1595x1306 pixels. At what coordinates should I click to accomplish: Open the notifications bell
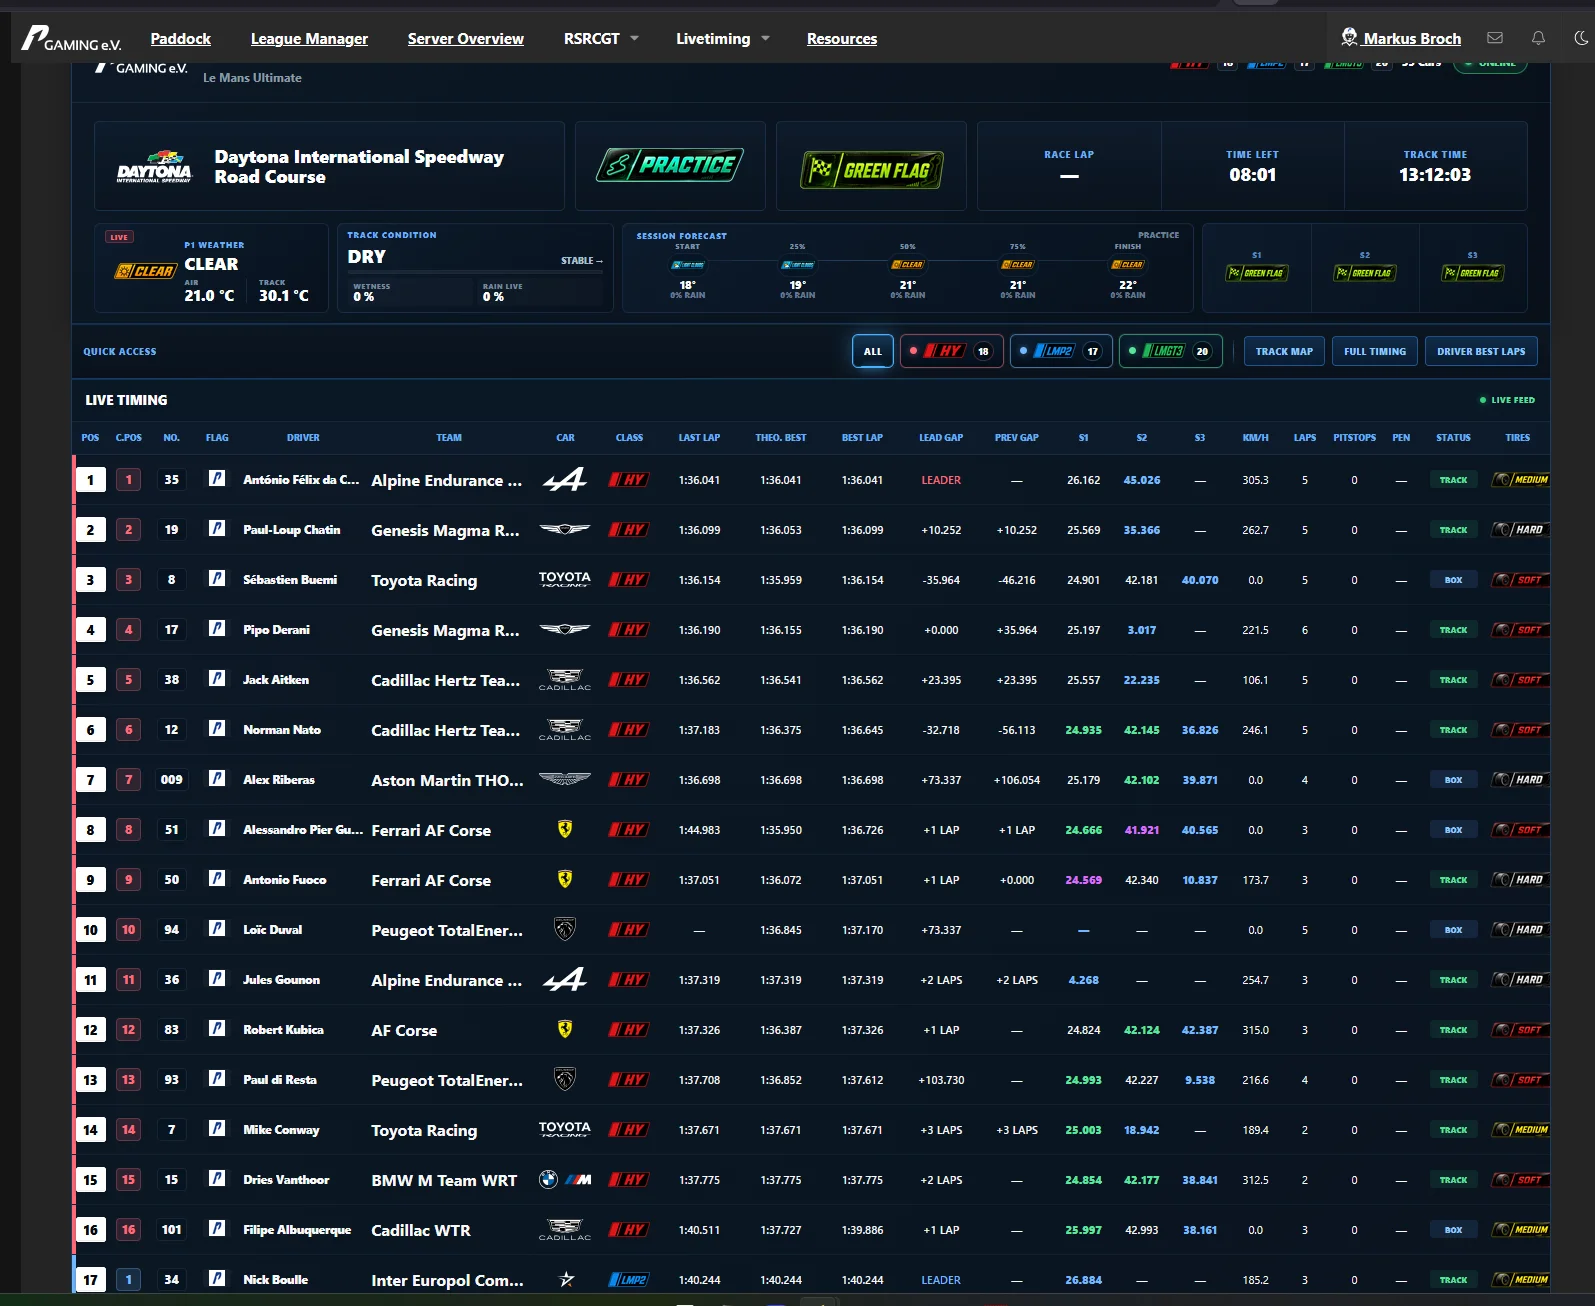1538,38
